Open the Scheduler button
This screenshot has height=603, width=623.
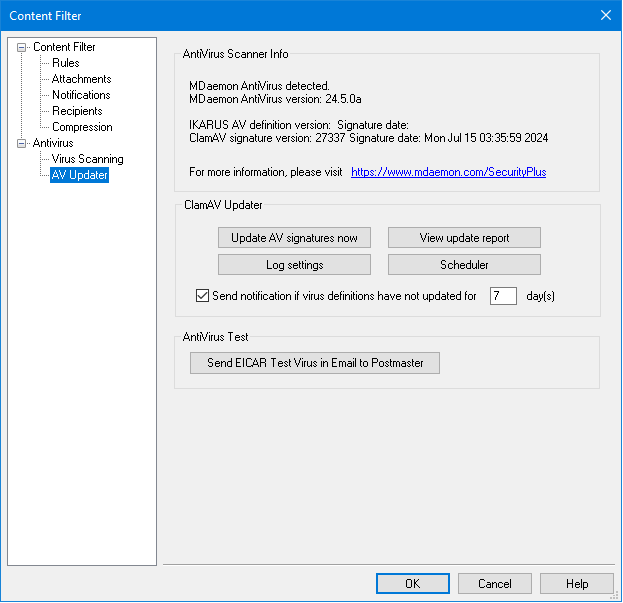(464, 265)
